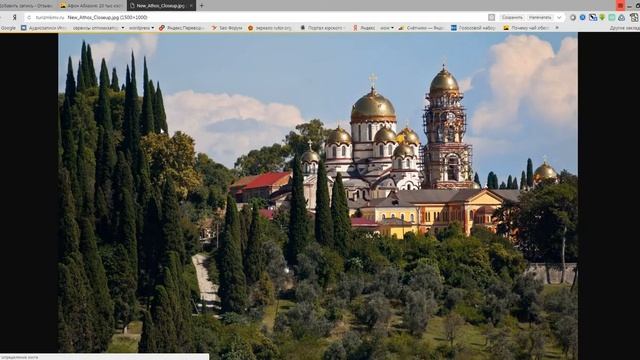Show hidden bookmarks with » chevron

point(557,28)
